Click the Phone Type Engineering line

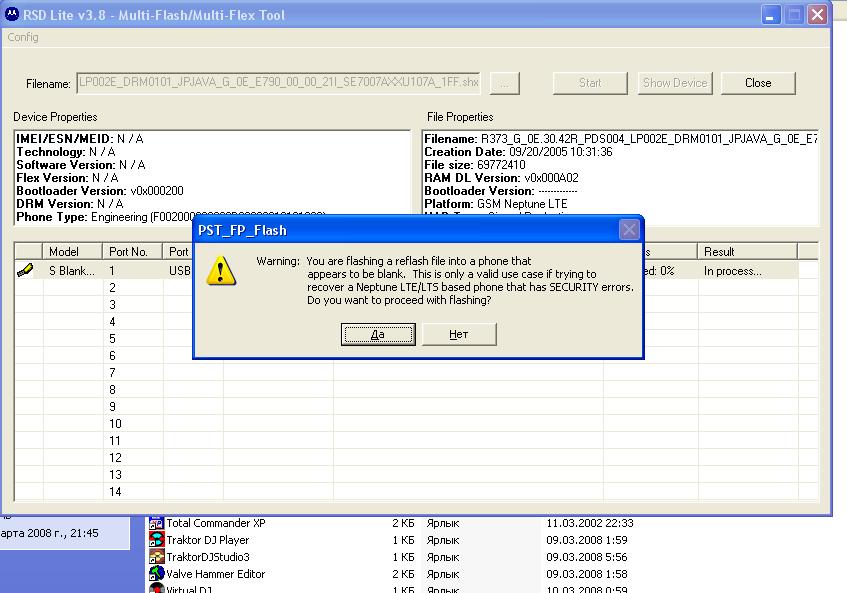pos(170,217)
